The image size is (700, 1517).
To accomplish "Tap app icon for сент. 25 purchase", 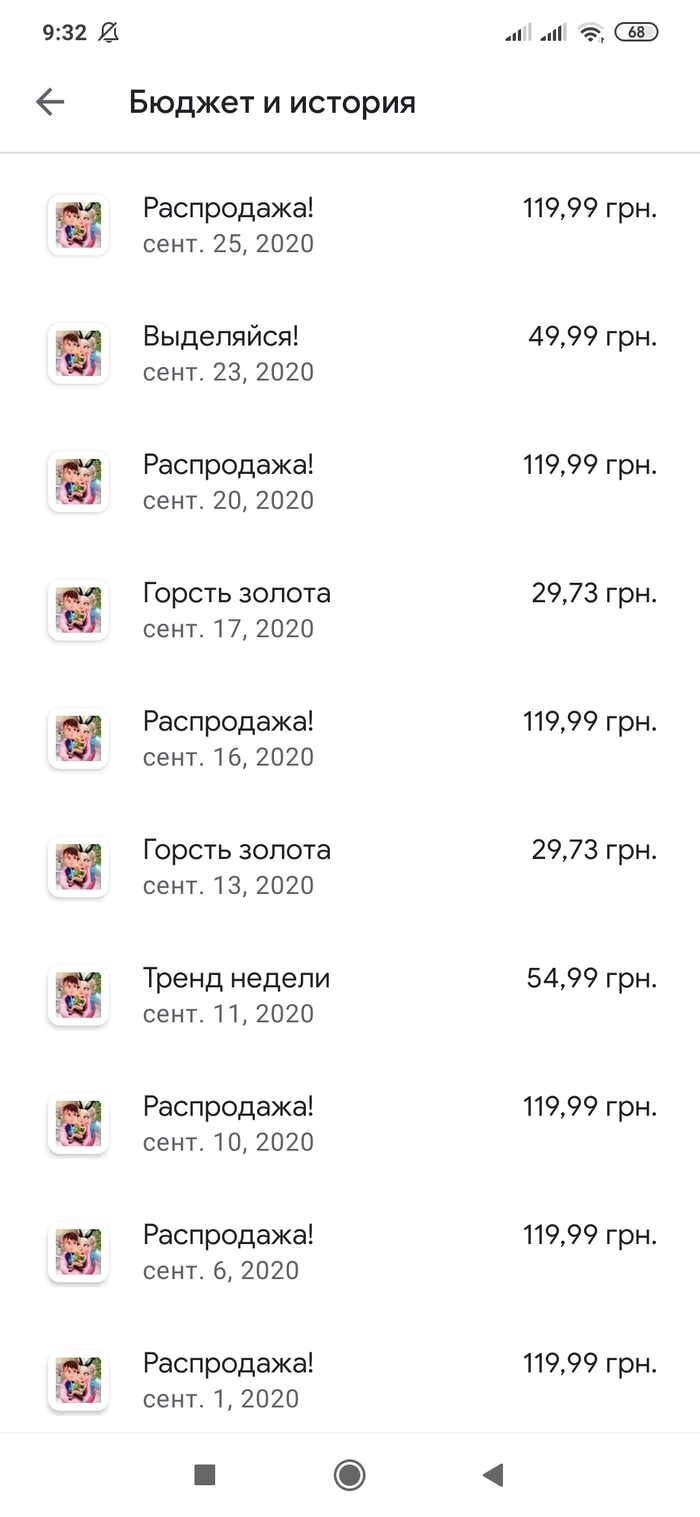I will [x=78, y=225].
